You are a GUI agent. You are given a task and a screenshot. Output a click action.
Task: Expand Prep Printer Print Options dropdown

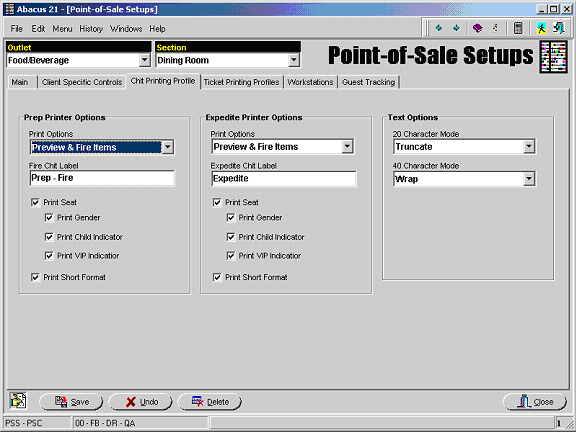(168, 147)
